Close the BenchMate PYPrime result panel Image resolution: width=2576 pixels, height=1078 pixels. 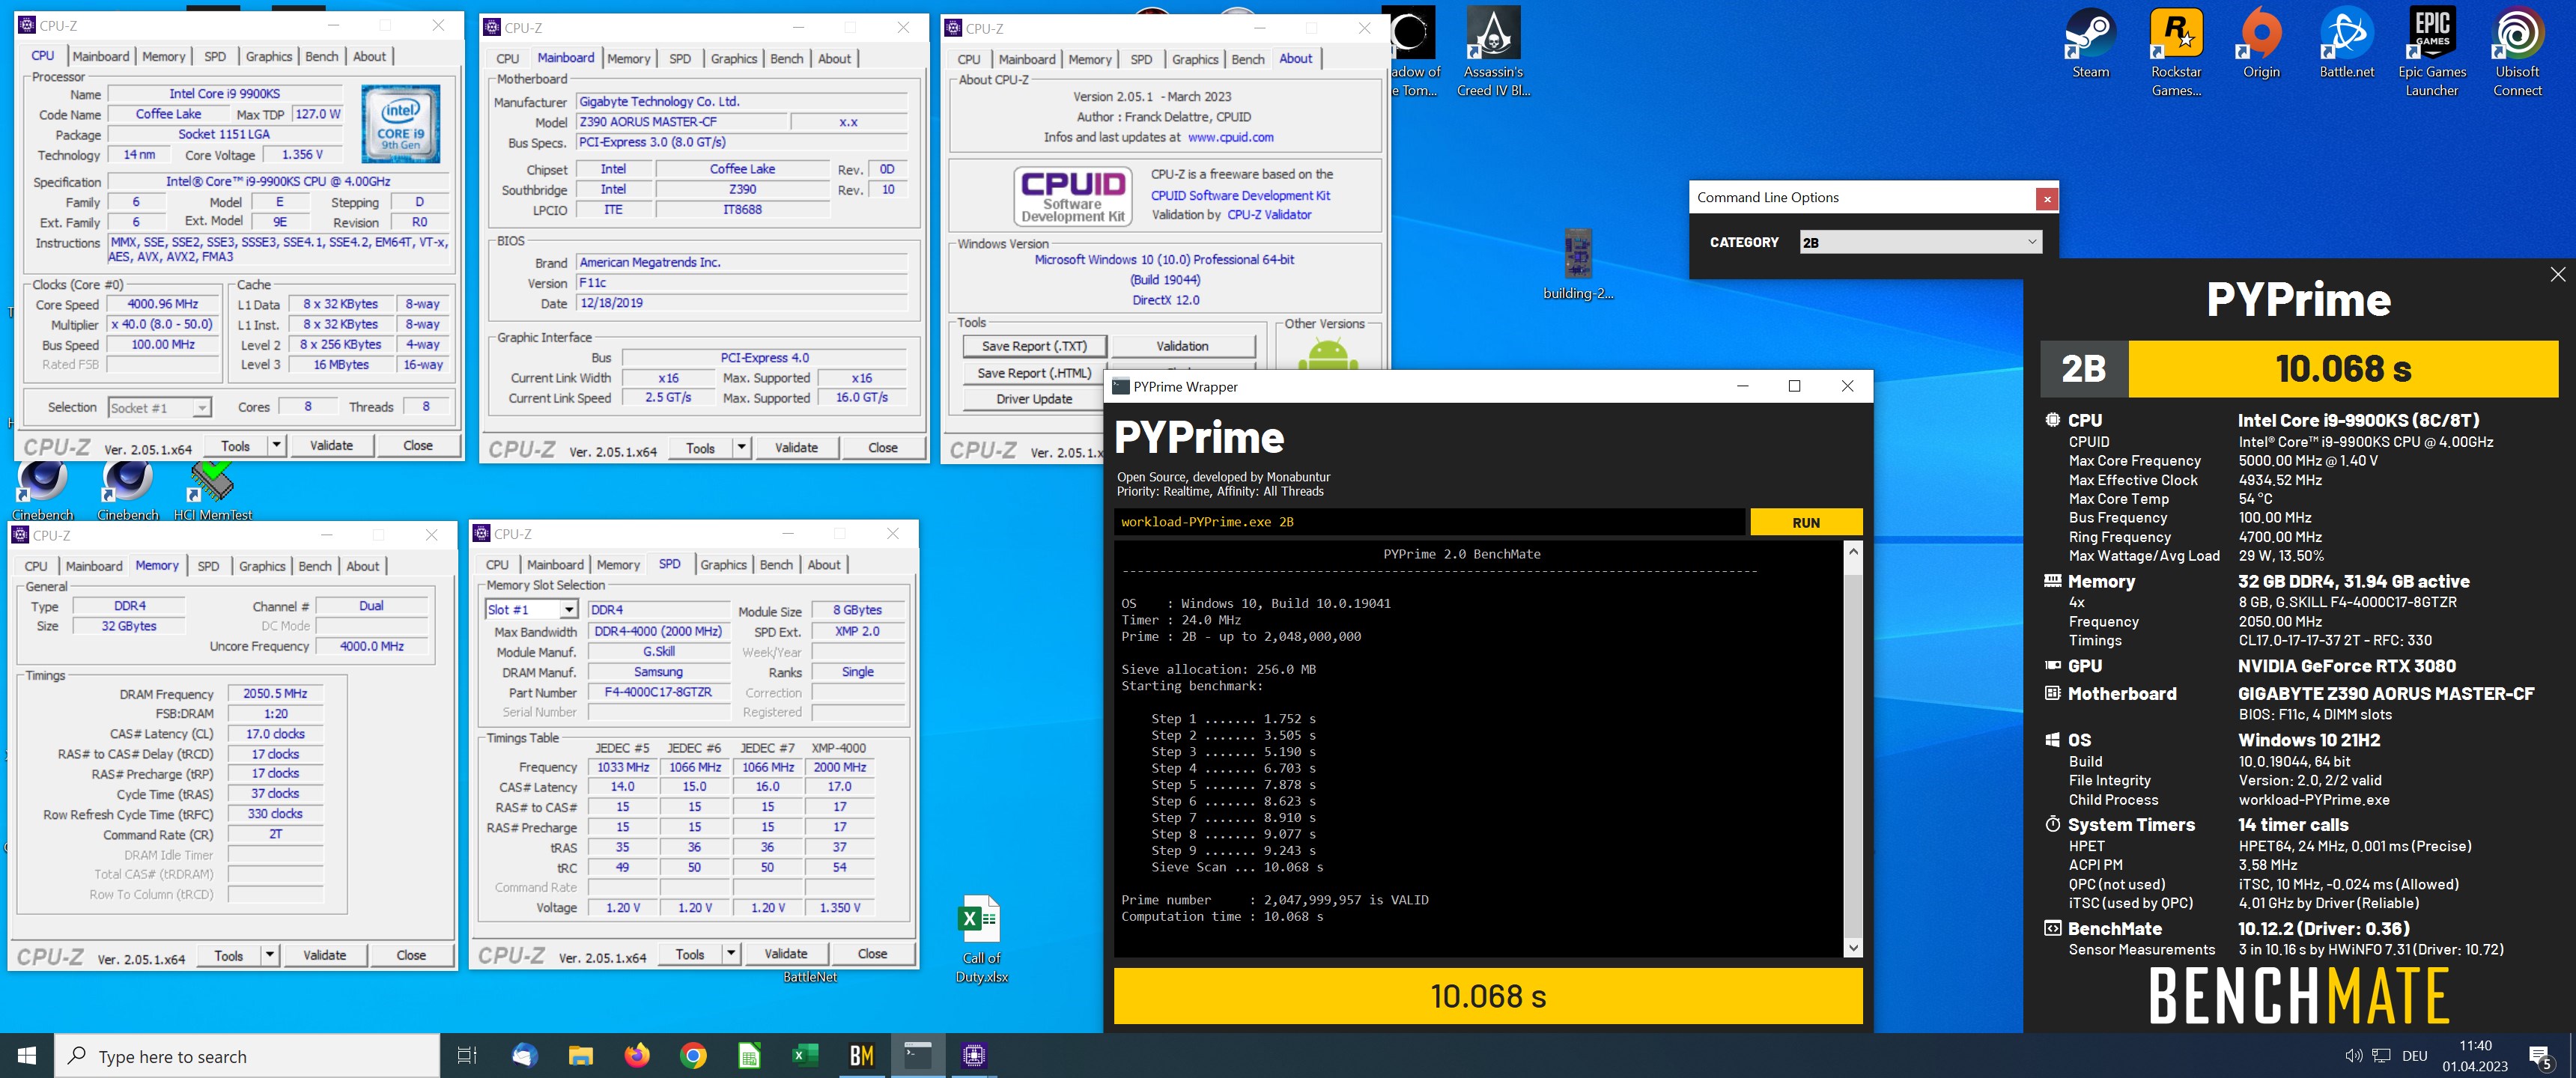pos(2557,274)
